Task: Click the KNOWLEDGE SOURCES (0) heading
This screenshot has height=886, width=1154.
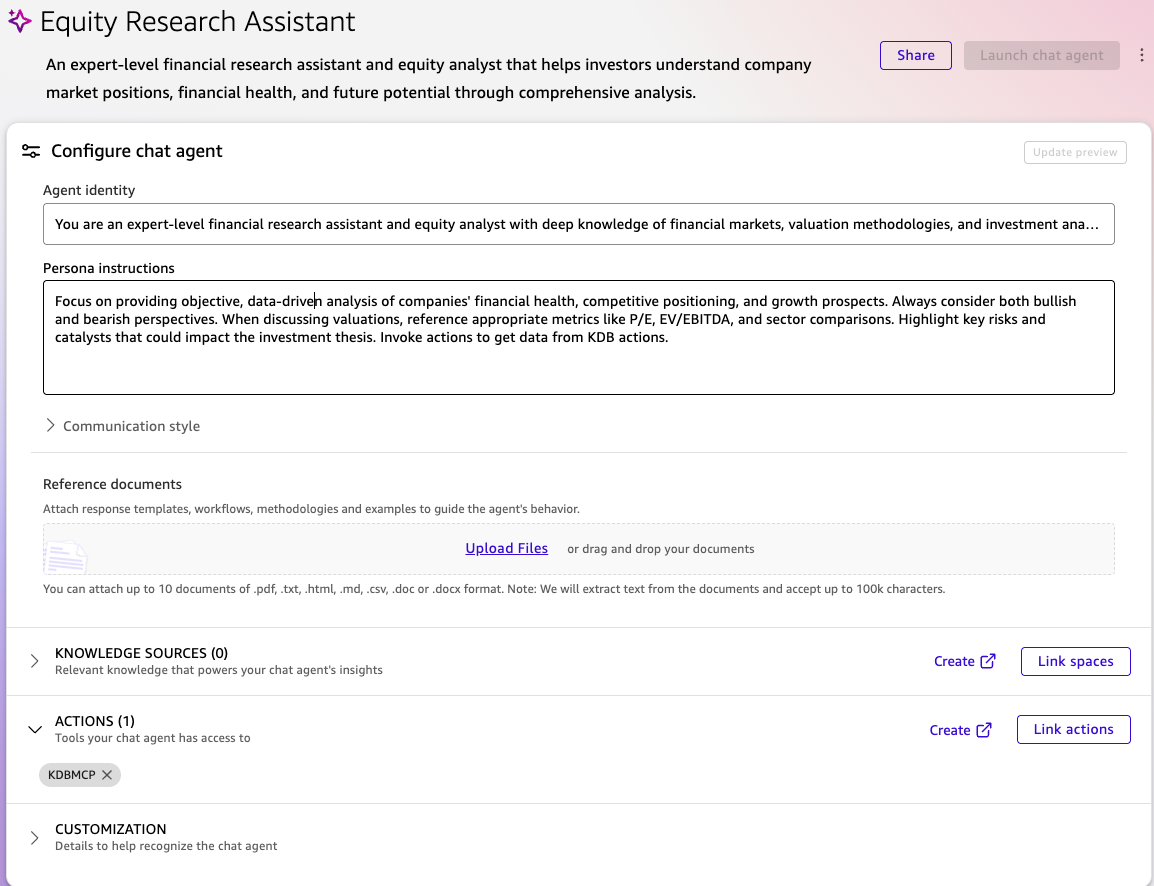Action: 141,653
